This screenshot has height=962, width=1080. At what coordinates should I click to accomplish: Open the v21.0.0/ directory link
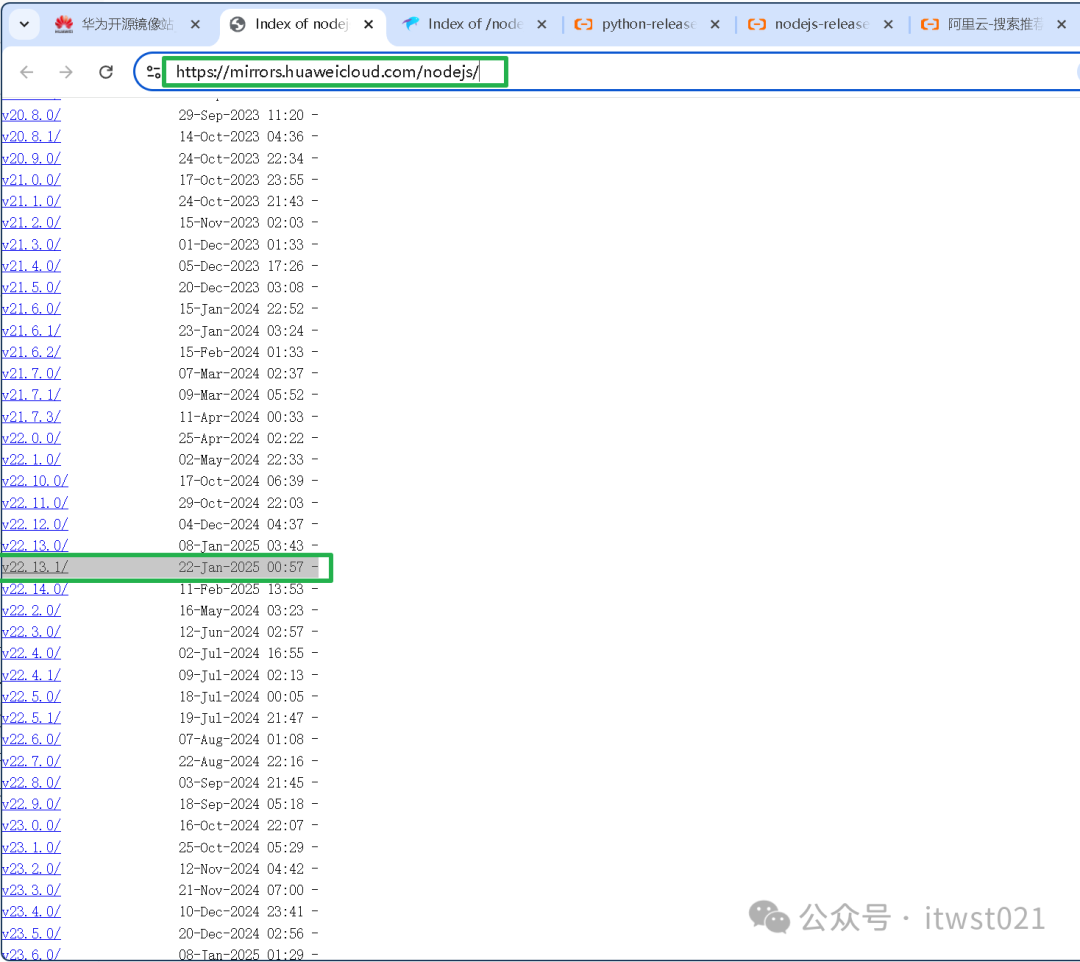[31, 180]
